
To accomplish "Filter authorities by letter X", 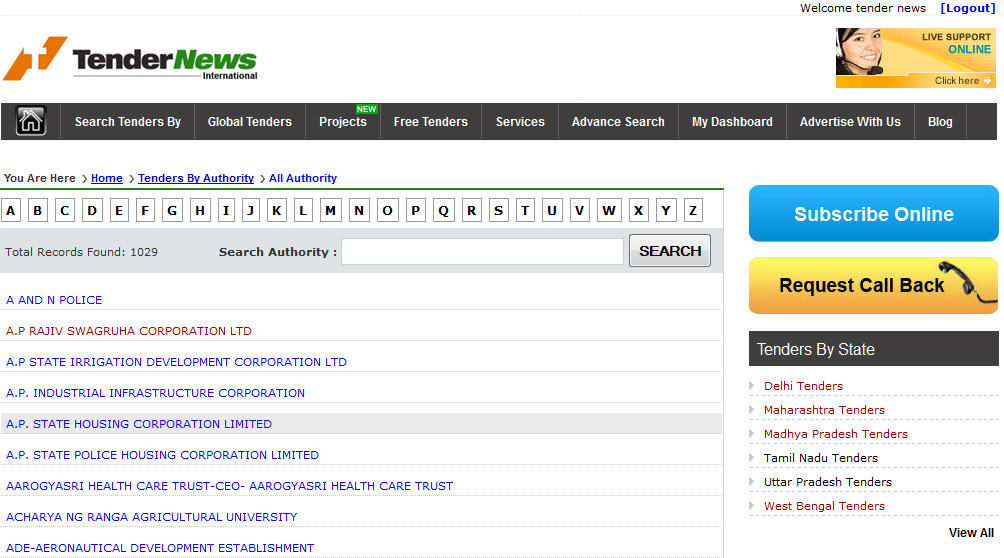I will point(638,210).
